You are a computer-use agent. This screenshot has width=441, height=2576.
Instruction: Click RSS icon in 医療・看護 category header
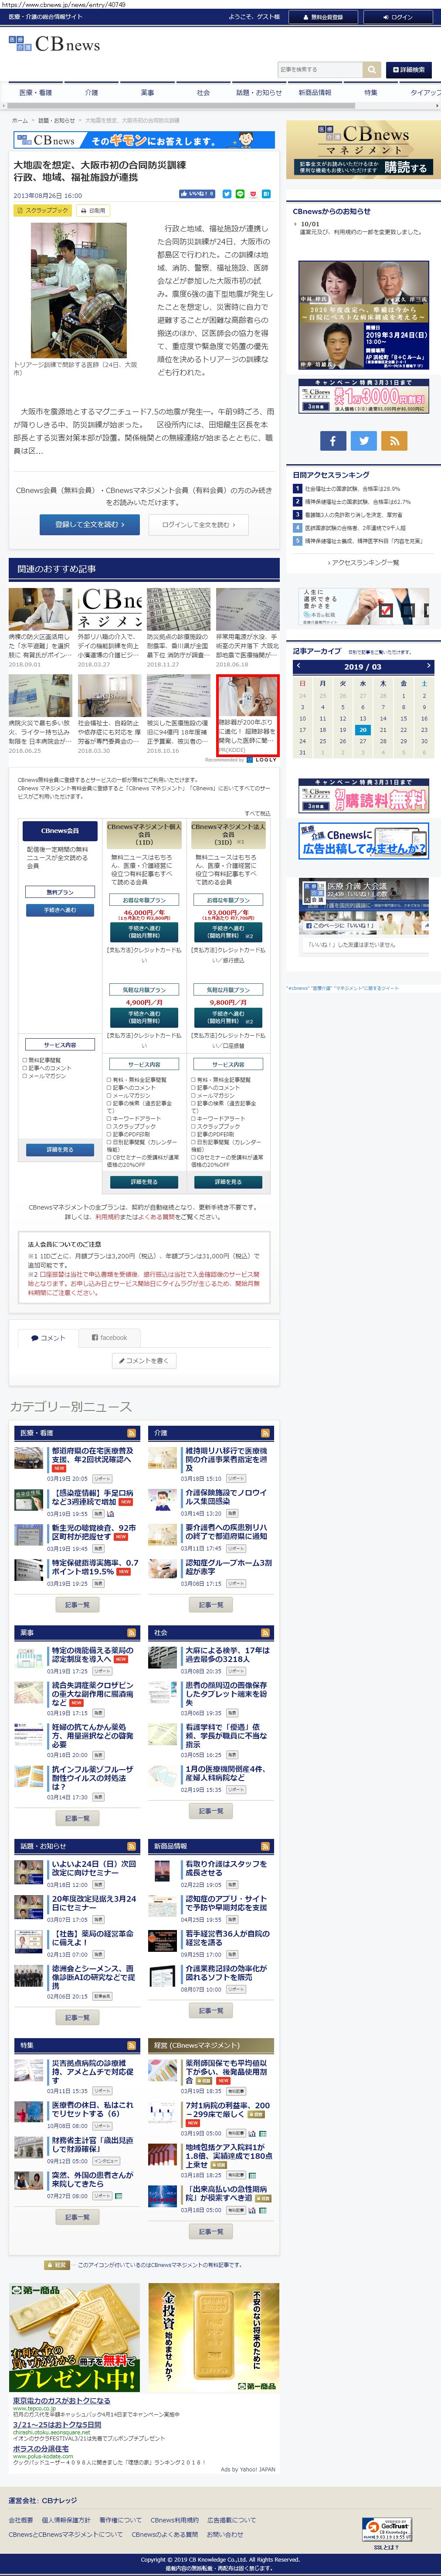point(132,1433)
